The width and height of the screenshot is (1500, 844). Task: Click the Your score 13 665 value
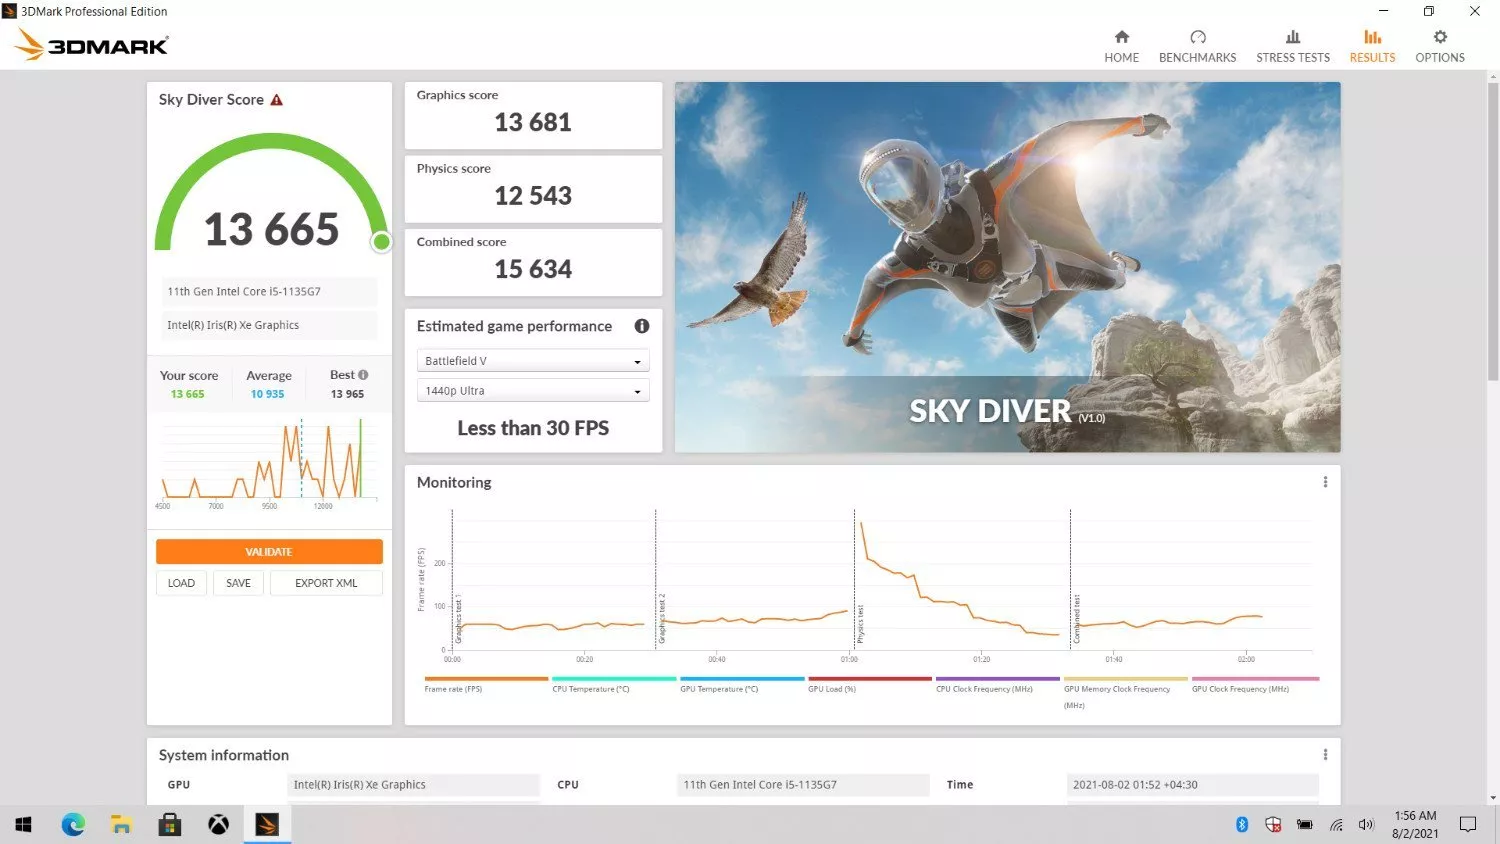[x=187, y=394]
